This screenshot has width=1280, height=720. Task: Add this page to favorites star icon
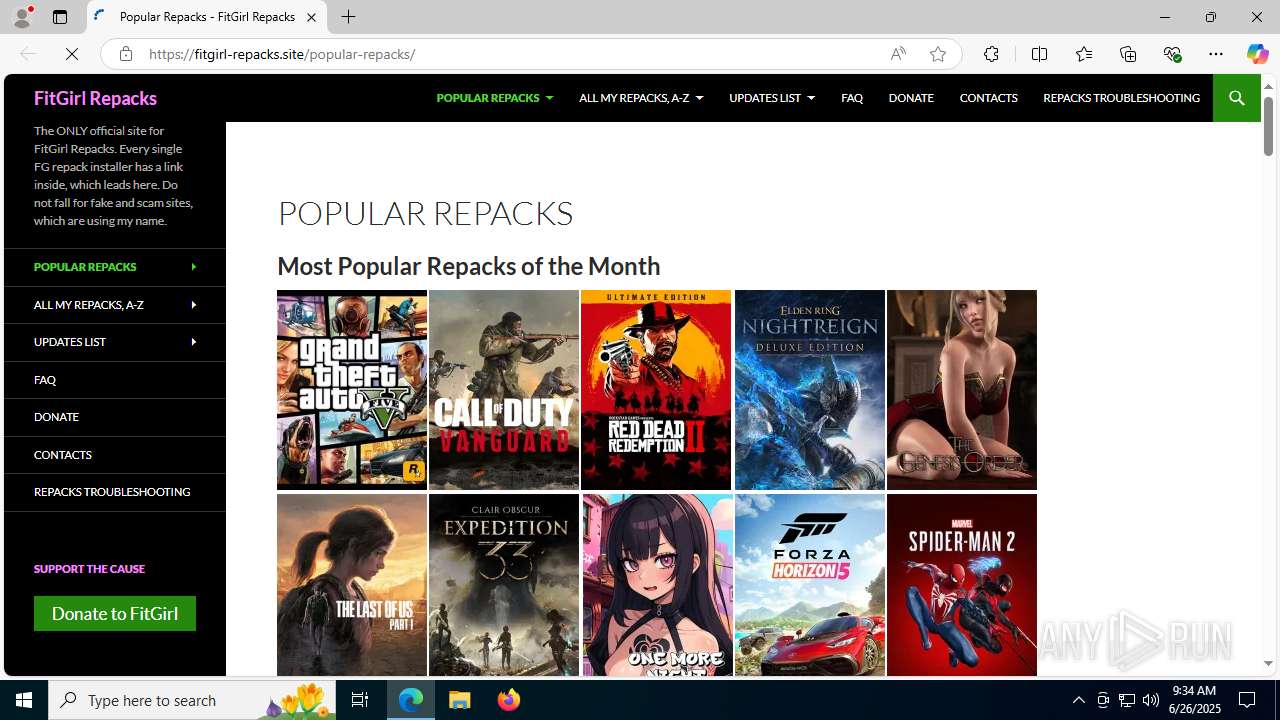coord(938,54)
